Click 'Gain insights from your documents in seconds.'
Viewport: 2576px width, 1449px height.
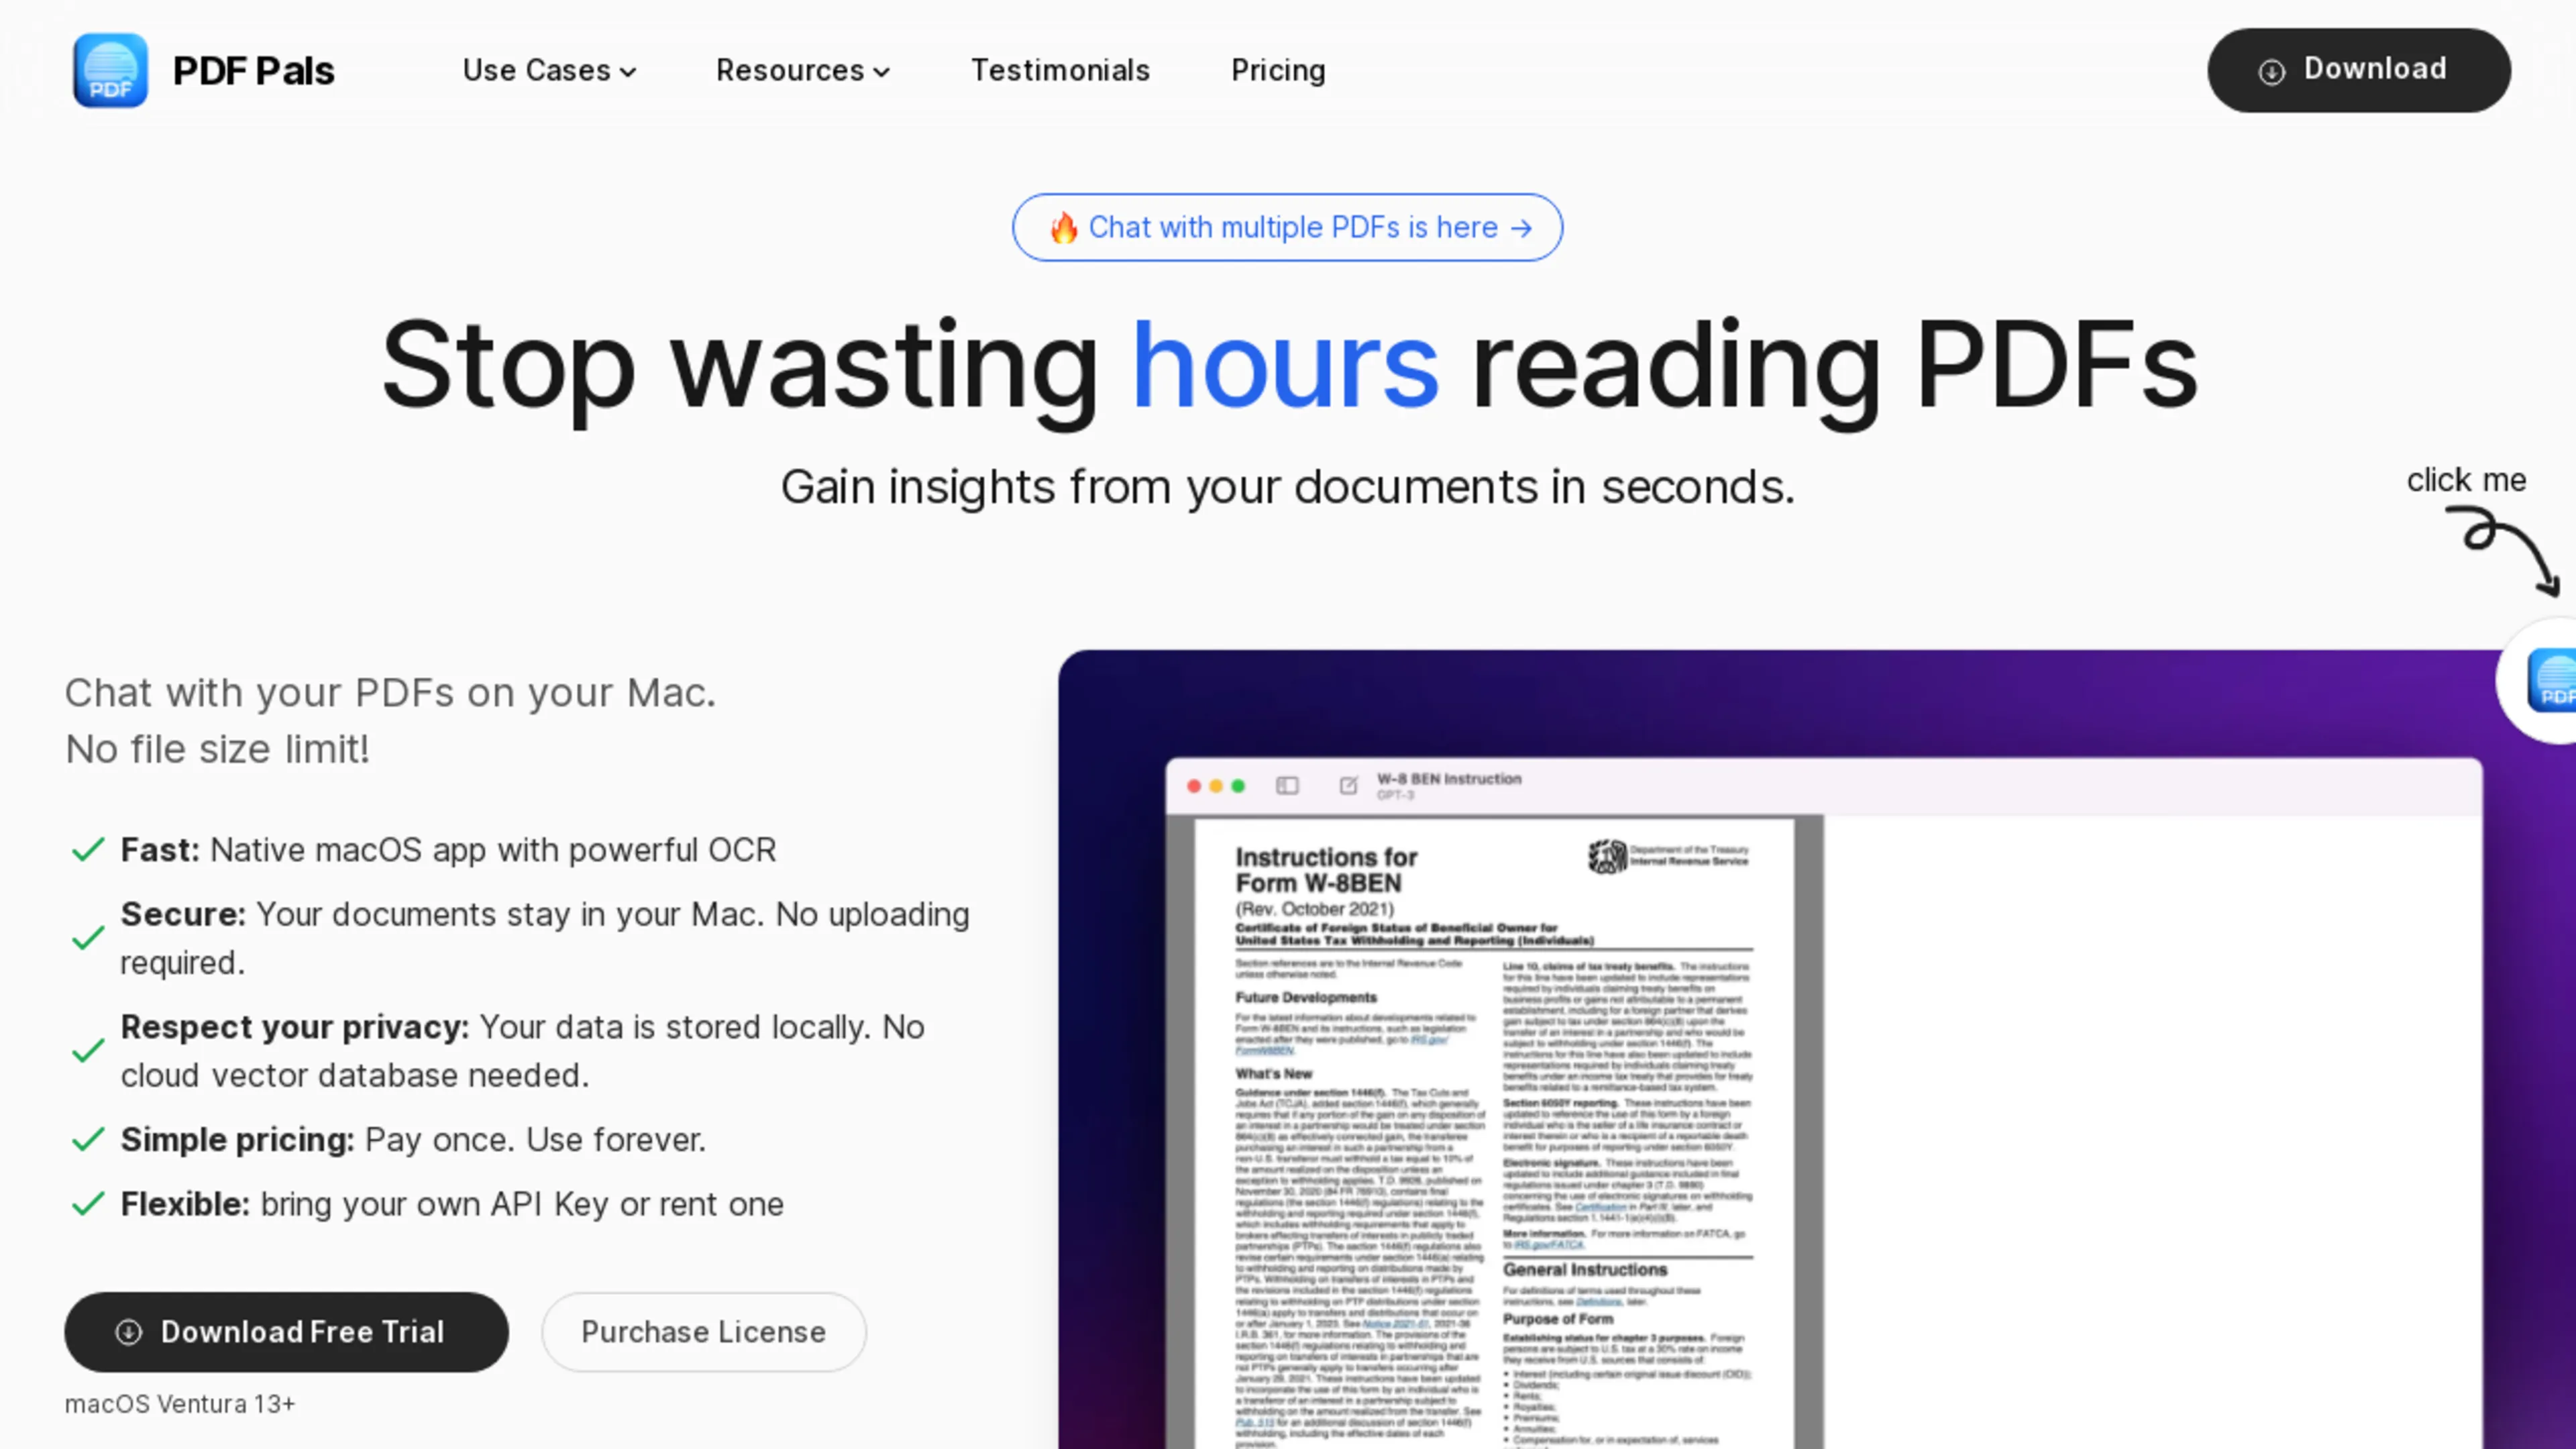point(1288,487)
